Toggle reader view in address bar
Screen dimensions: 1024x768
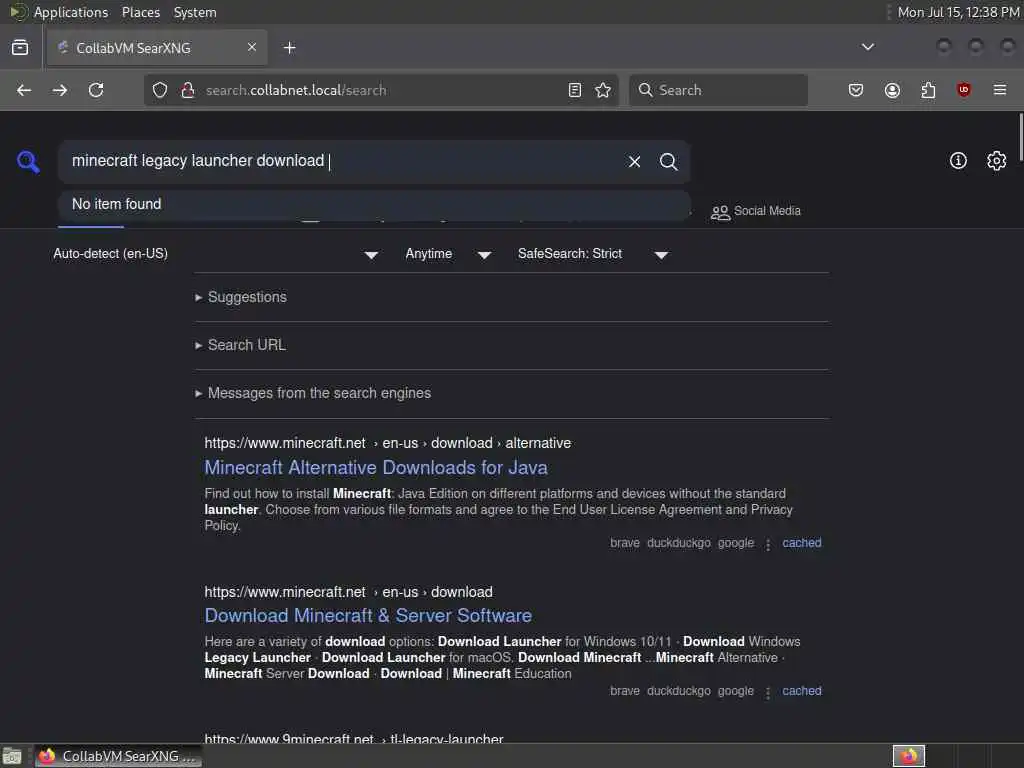click(x=575, y=90)
